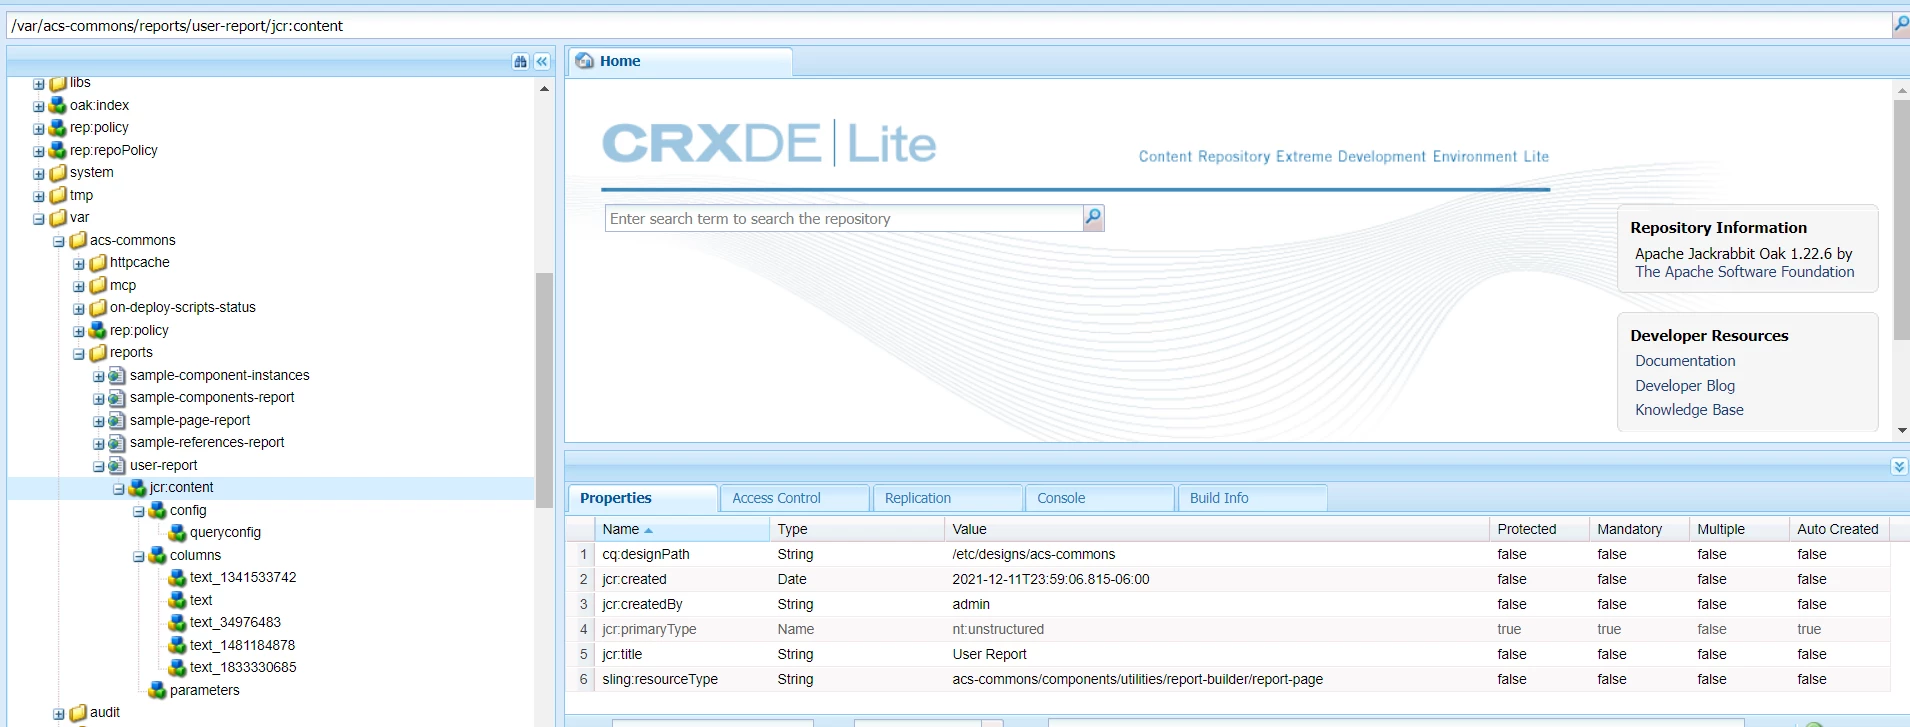Select the text_1481184878 tree node

[242, 645]
